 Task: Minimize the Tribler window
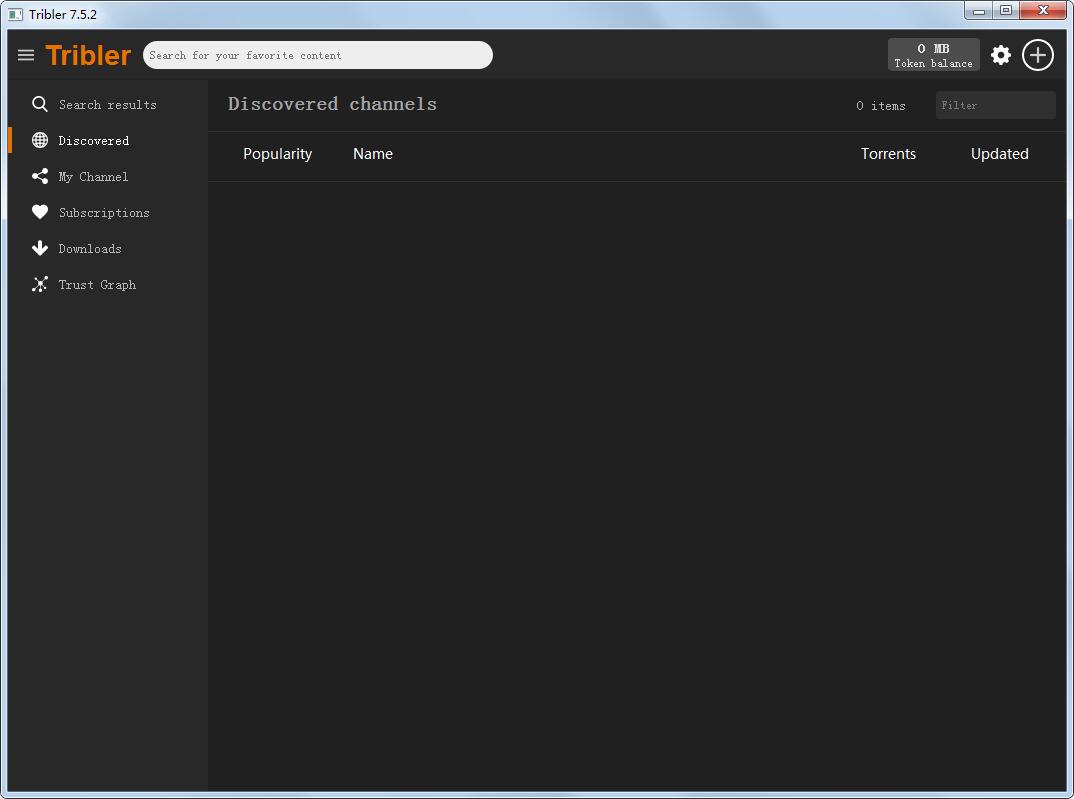[x=979, y=11]
